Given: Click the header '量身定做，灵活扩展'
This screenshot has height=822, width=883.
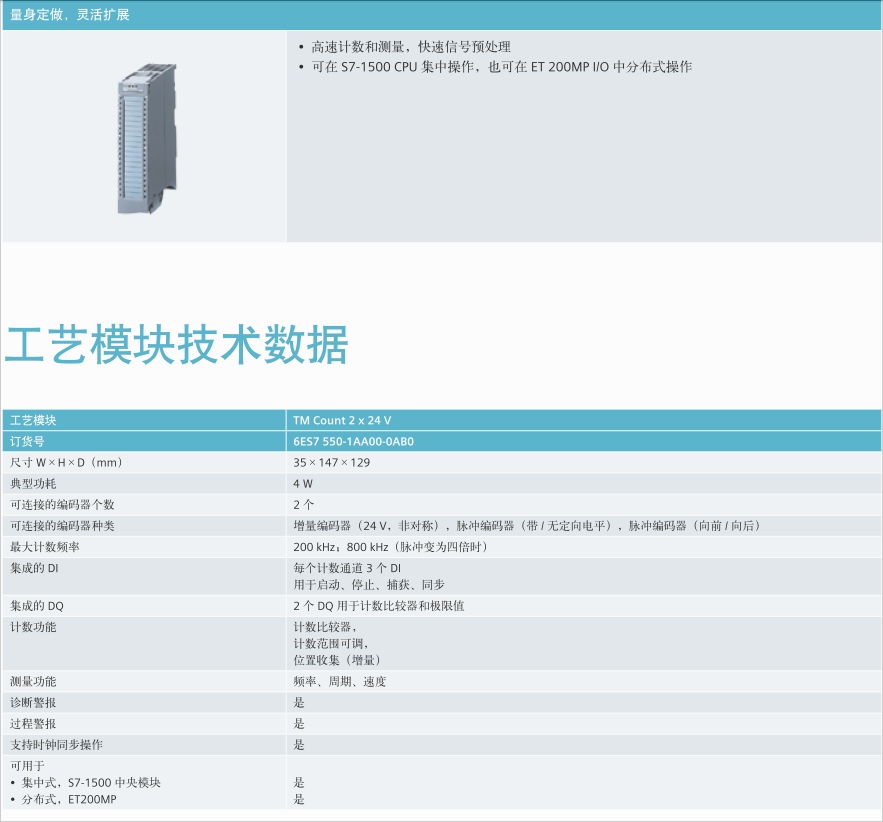Looking at the screenshot, I should [70, 15].
